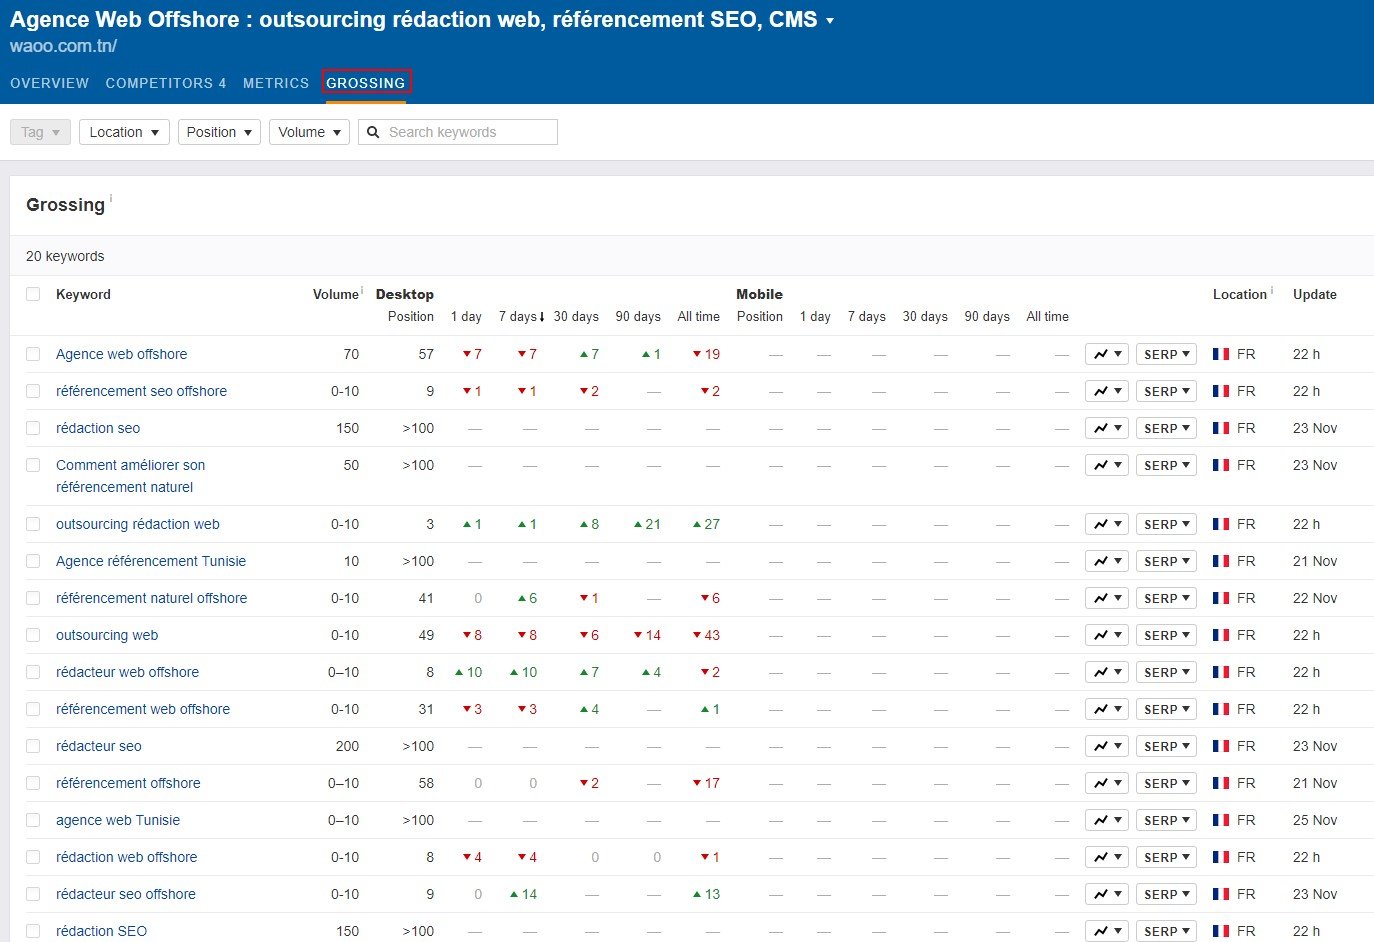Viewport: 1374px width, 942px height.
Task: Open chart button for rédacteur seo row
Action: point(1106,746)
